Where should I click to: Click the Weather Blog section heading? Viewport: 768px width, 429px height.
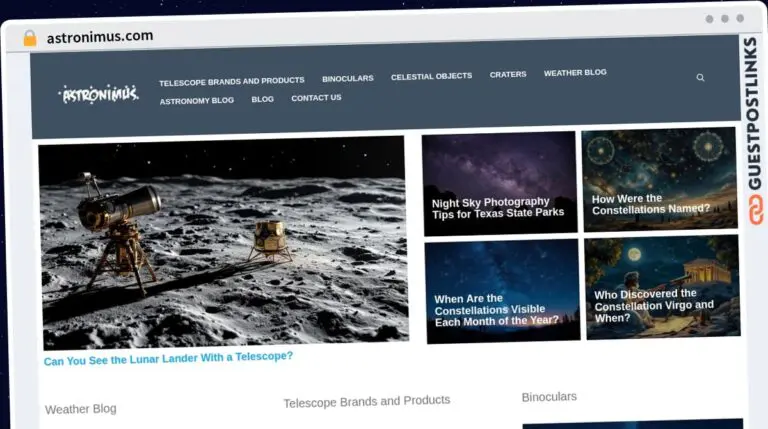(81, 409)
